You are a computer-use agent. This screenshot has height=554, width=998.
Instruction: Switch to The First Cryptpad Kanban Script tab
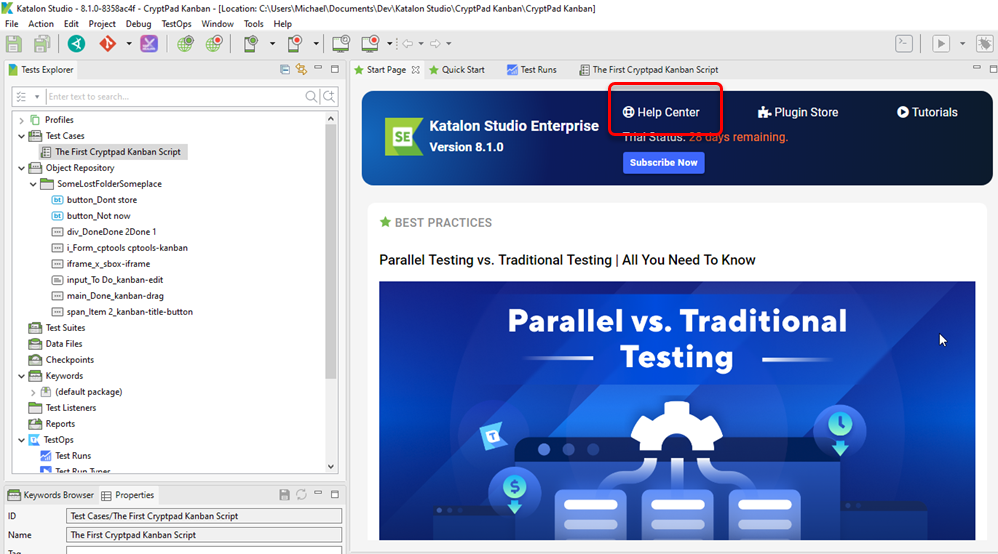pyautogui.click(x=649, y=69)
